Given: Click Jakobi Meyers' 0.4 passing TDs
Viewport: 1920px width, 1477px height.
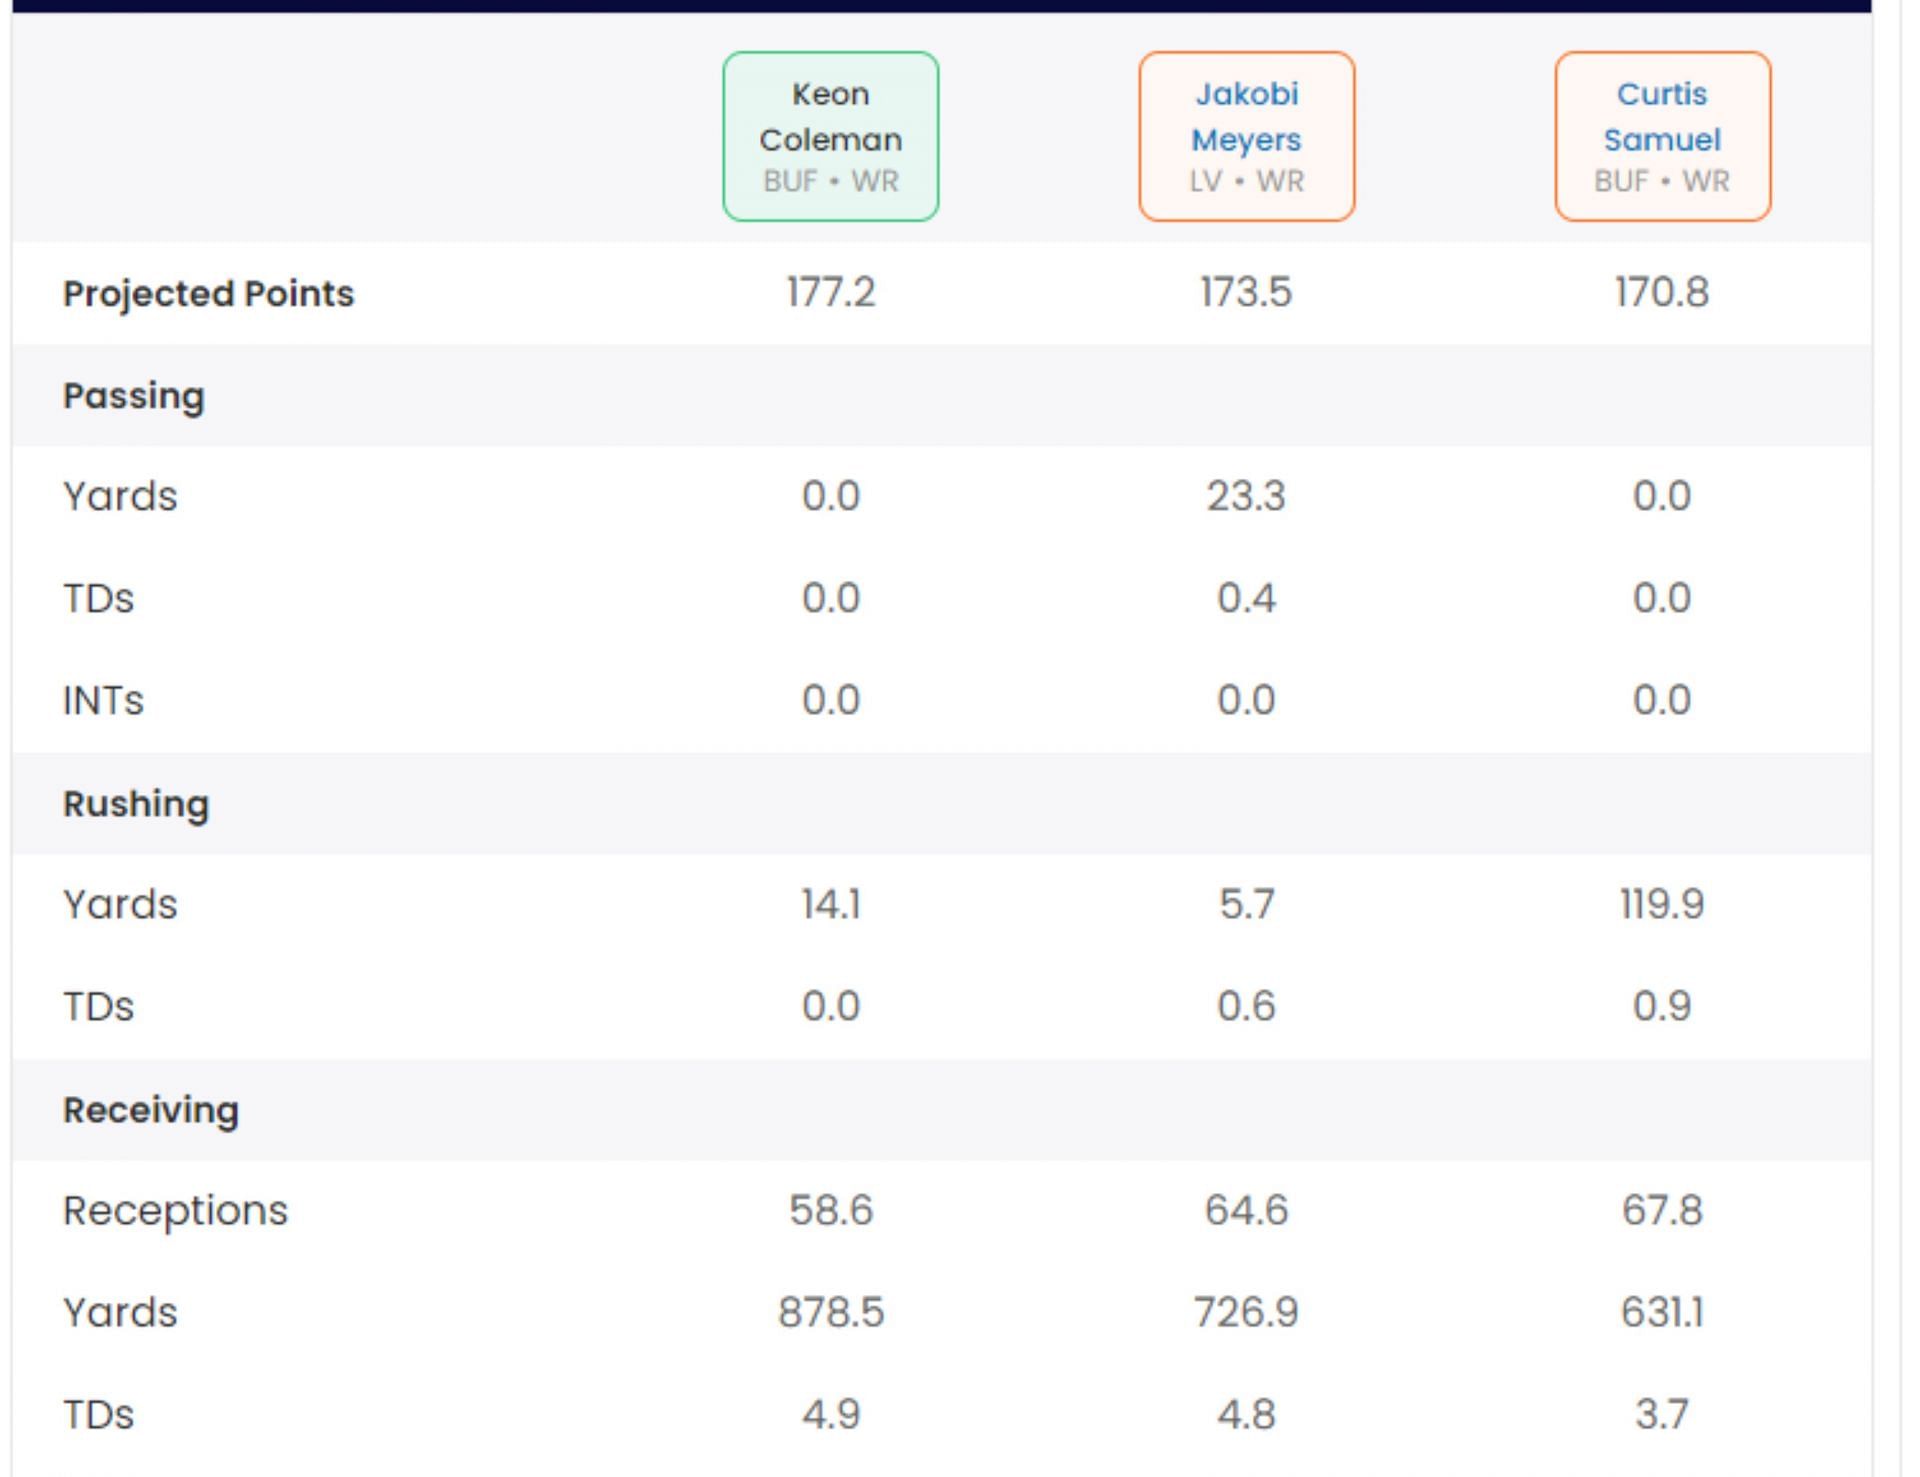Looking at the screenshot, I should coord(1246,598).
